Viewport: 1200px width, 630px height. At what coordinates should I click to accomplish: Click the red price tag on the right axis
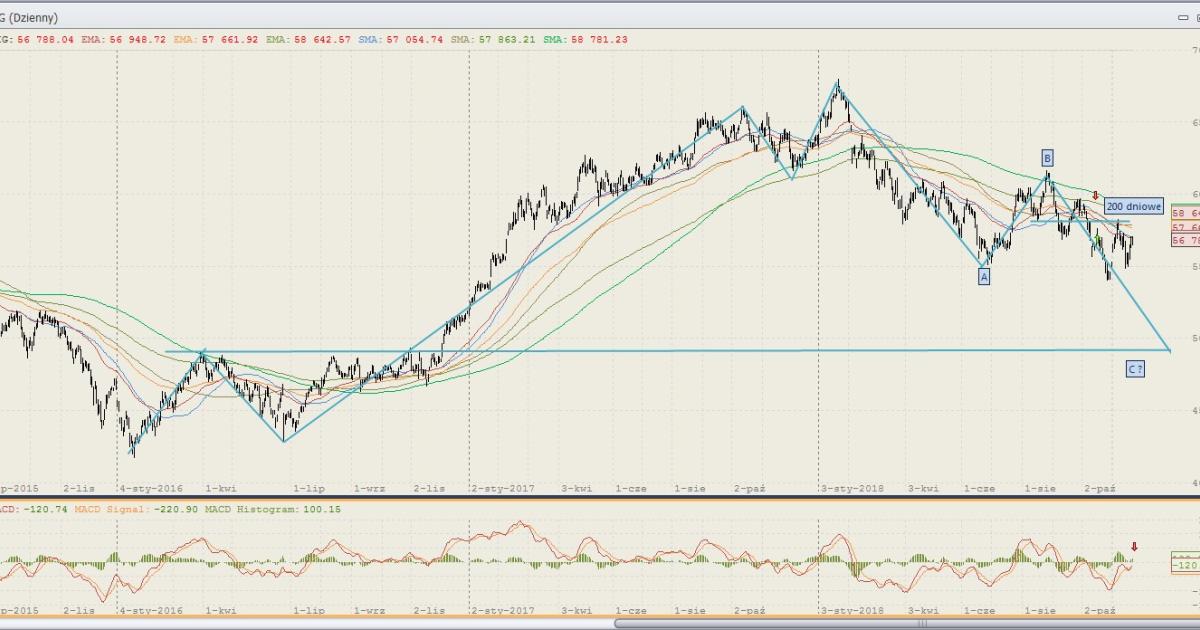click(x=1185, y=241)
